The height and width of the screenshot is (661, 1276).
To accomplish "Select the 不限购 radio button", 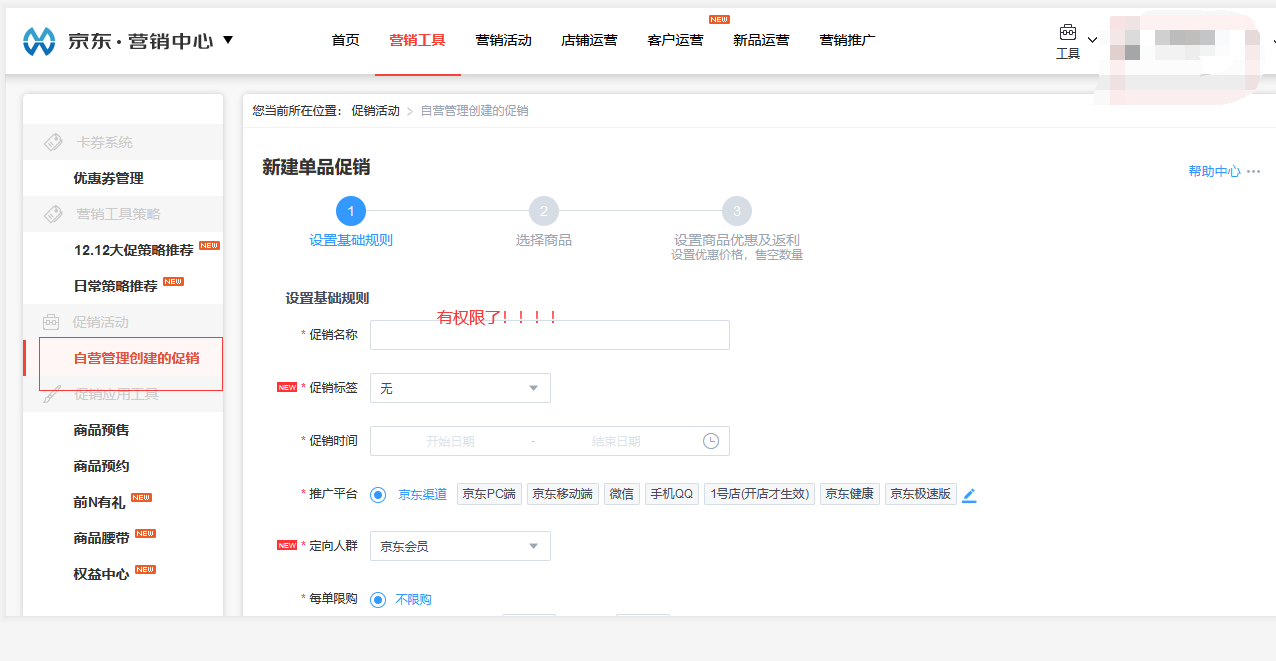I will [378, 600].
